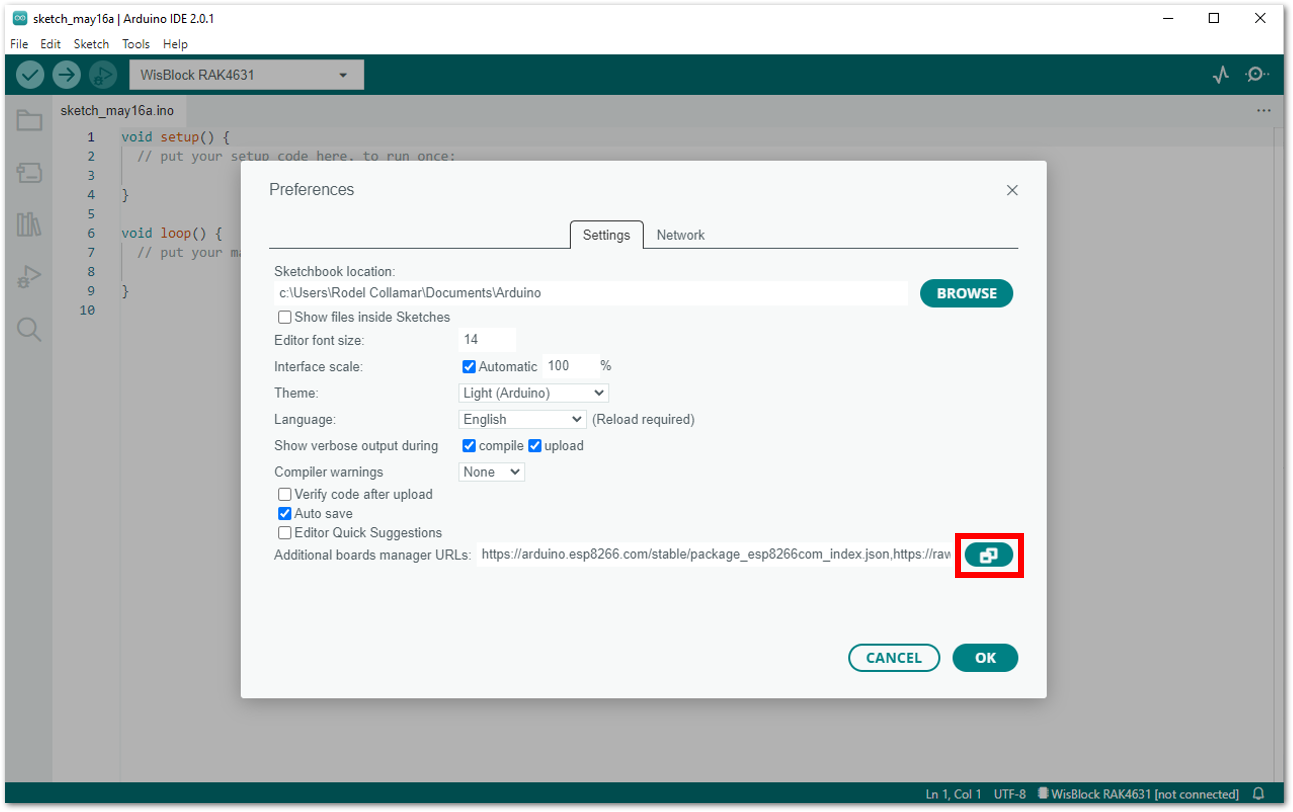The width and height of the screenshot is (1293, 812).
Task: Open the editor tab more options ellipsis
Action: (1264, 111)
